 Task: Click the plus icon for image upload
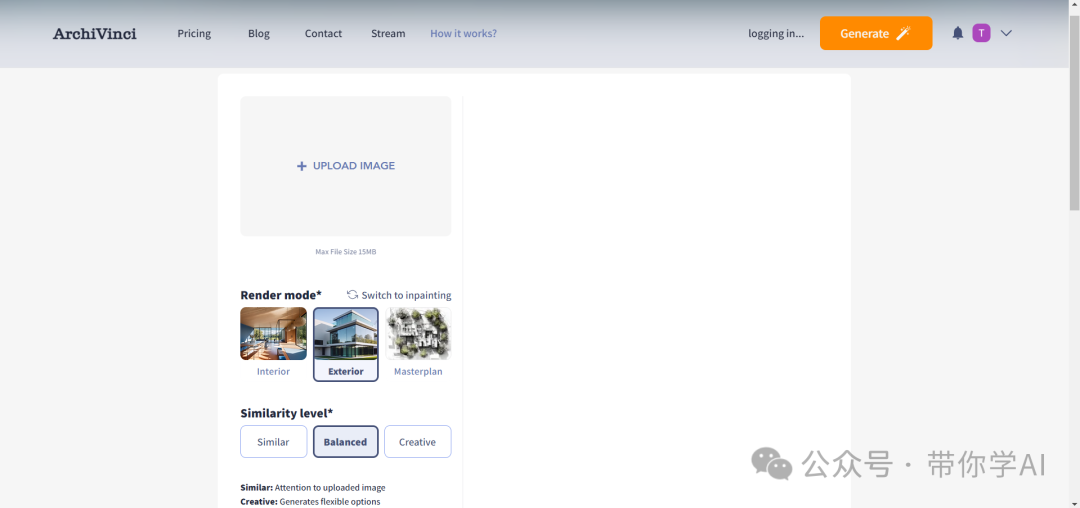302,166
